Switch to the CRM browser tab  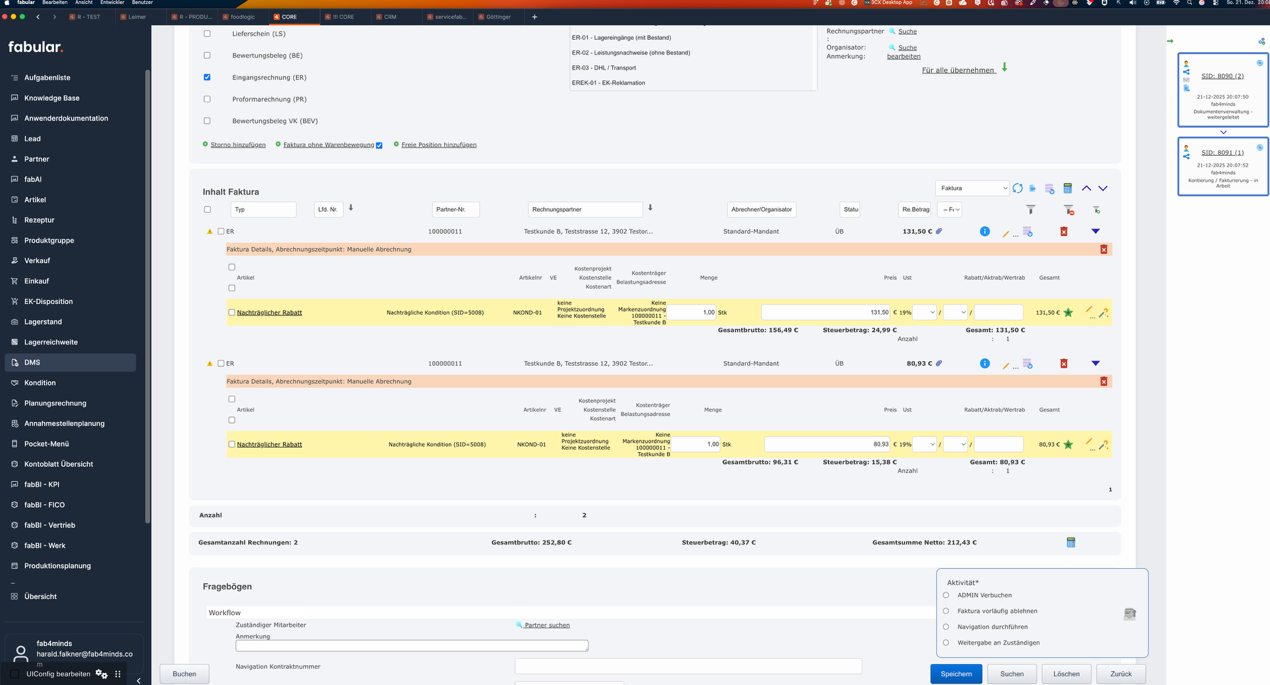tap(390, 17)
